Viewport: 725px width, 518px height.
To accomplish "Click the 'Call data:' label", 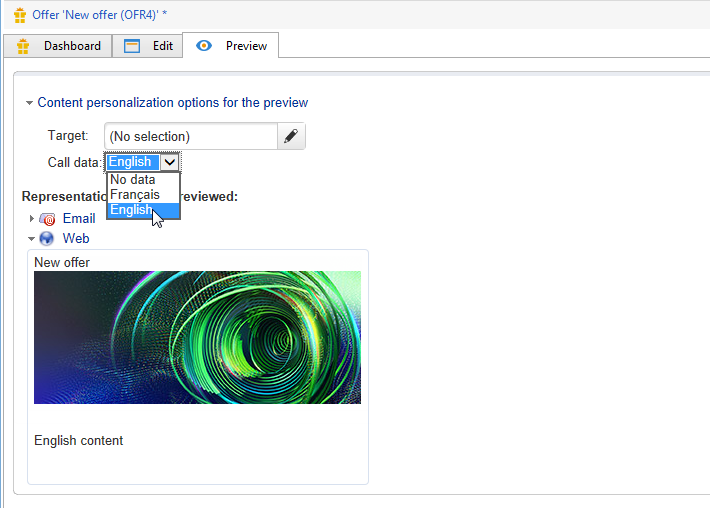I will click(x=74, y=162).
